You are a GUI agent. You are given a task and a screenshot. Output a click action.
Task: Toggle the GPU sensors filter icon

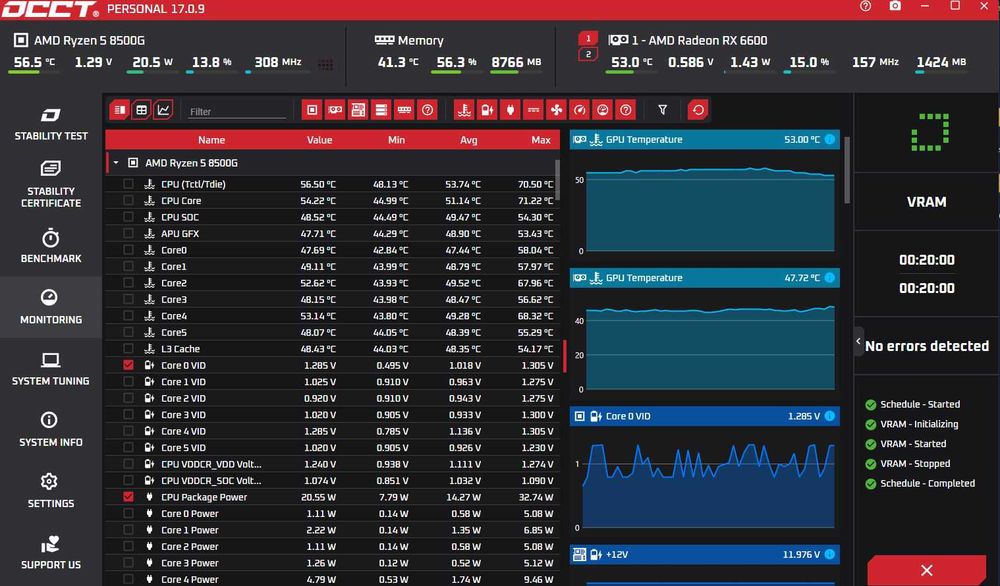point(335,110)
